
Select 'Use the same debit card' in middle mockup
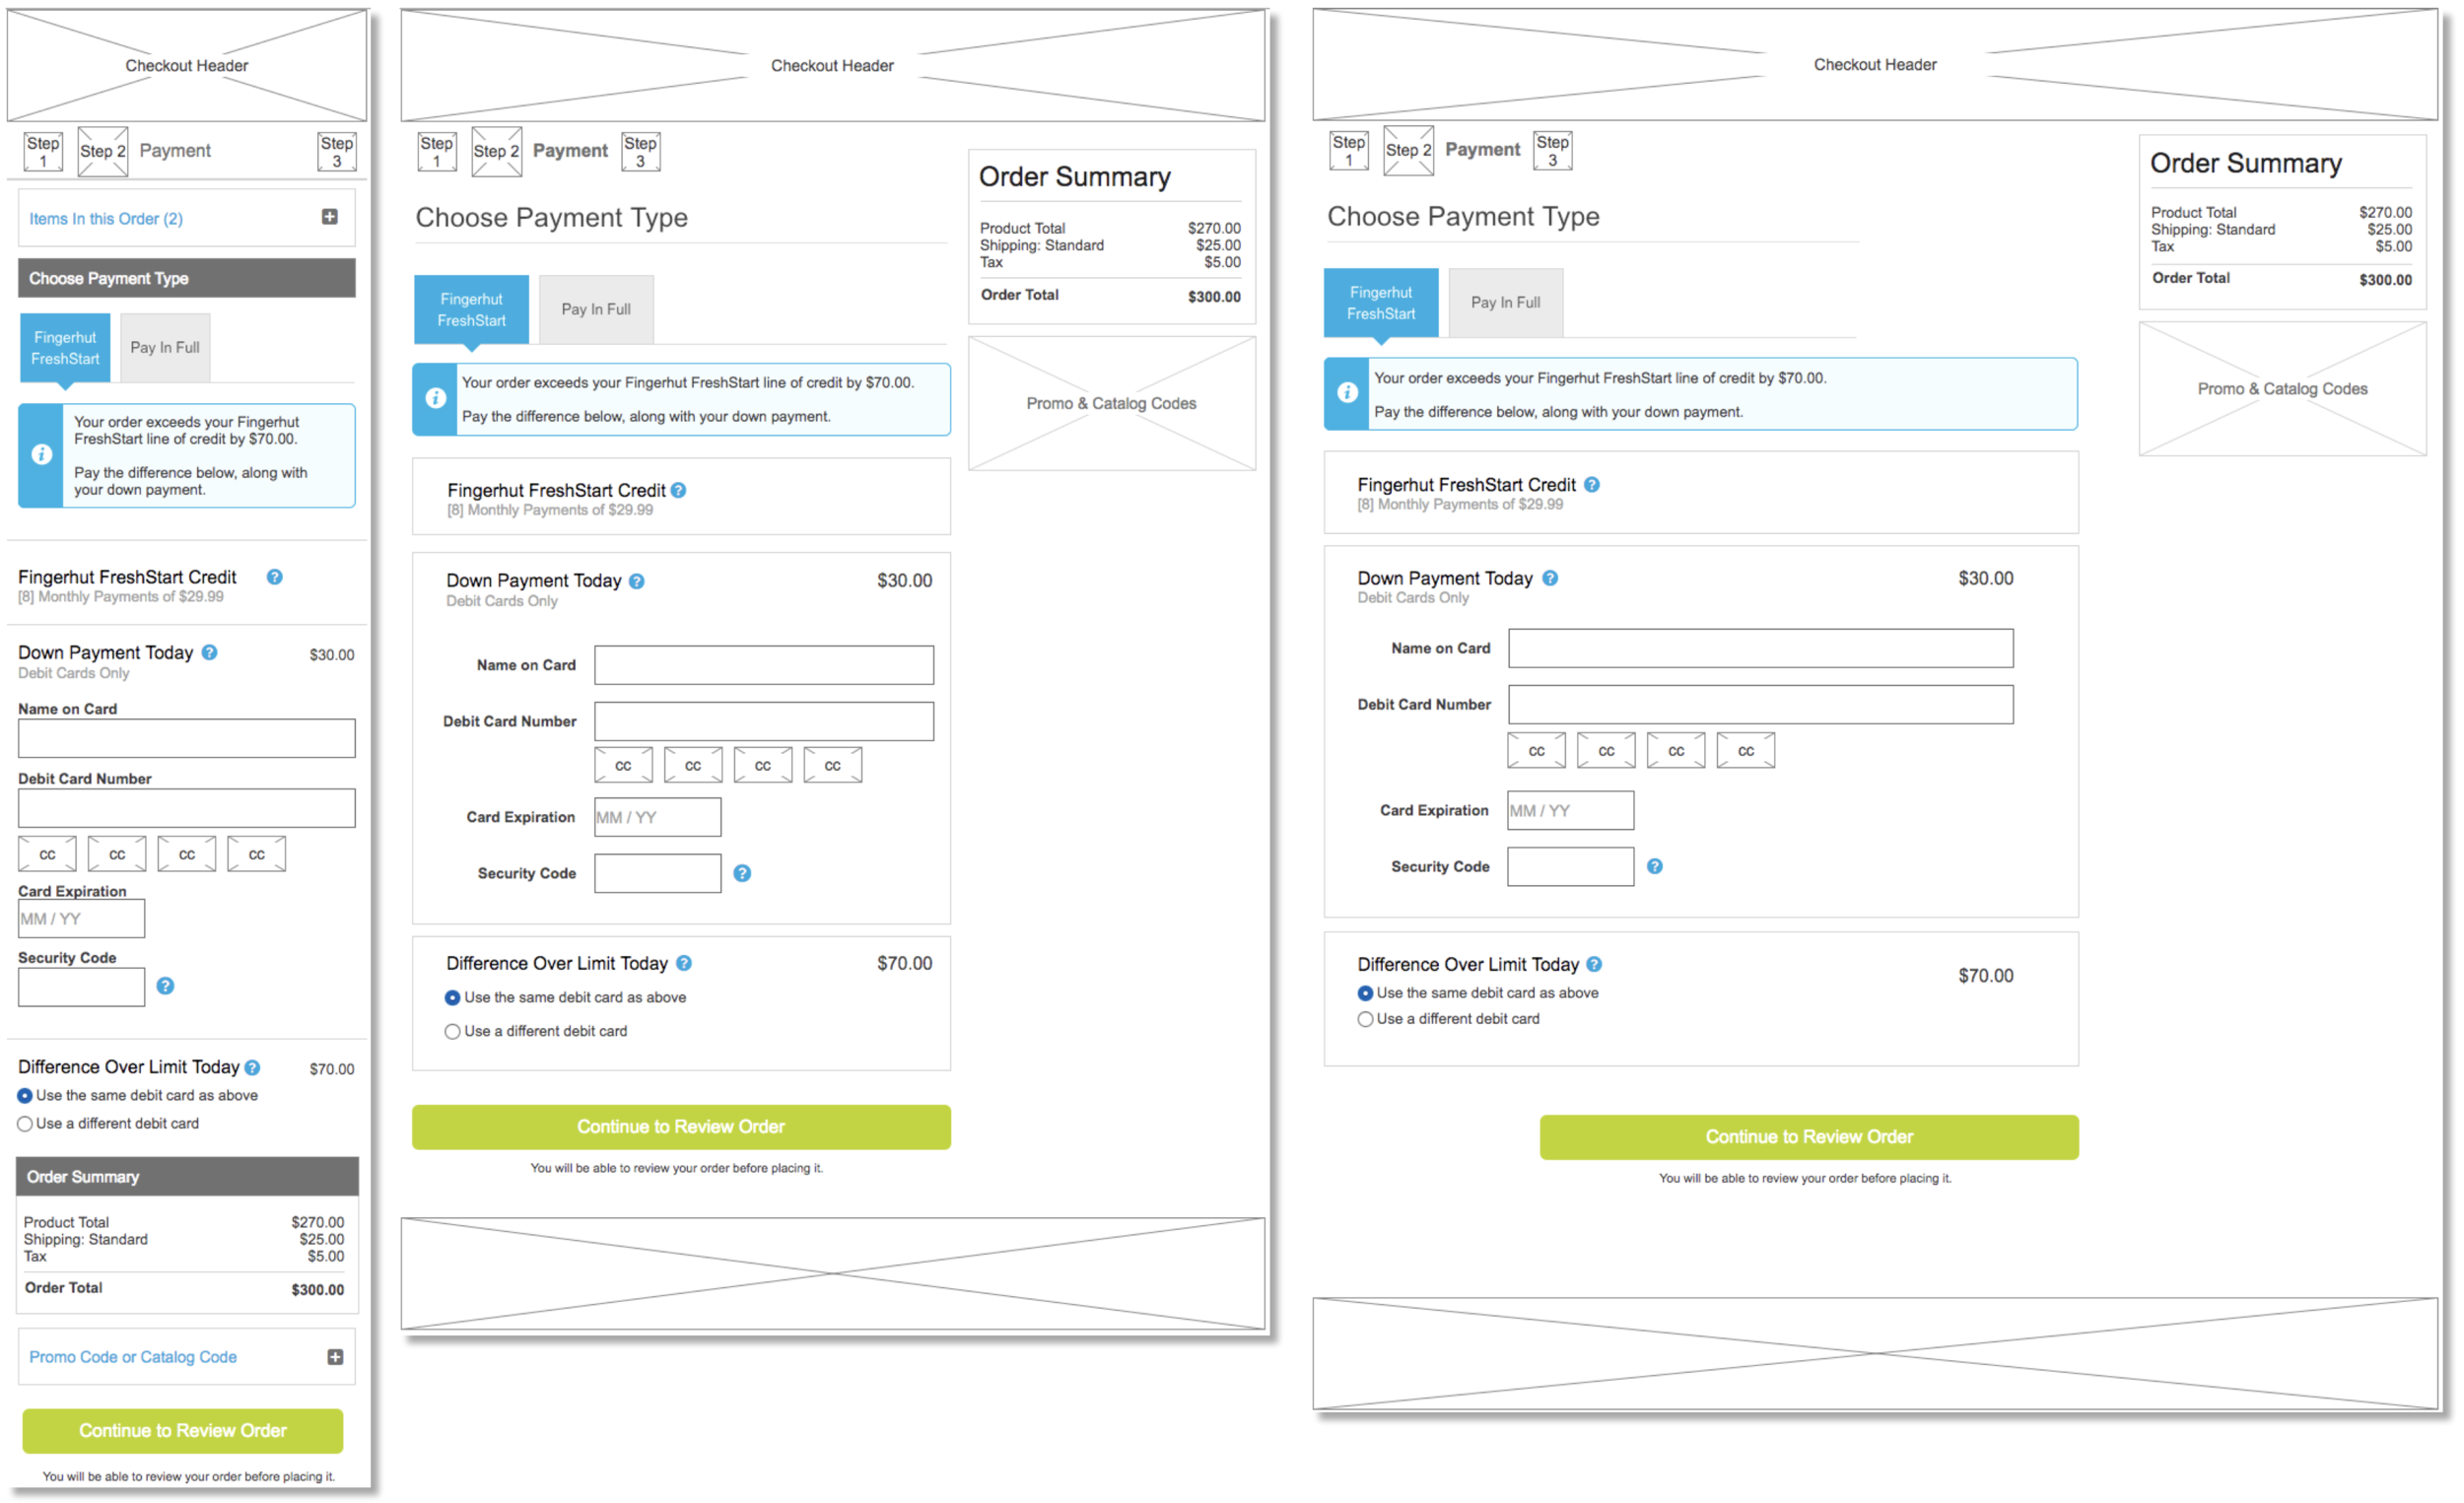click(x=452, y=998)
